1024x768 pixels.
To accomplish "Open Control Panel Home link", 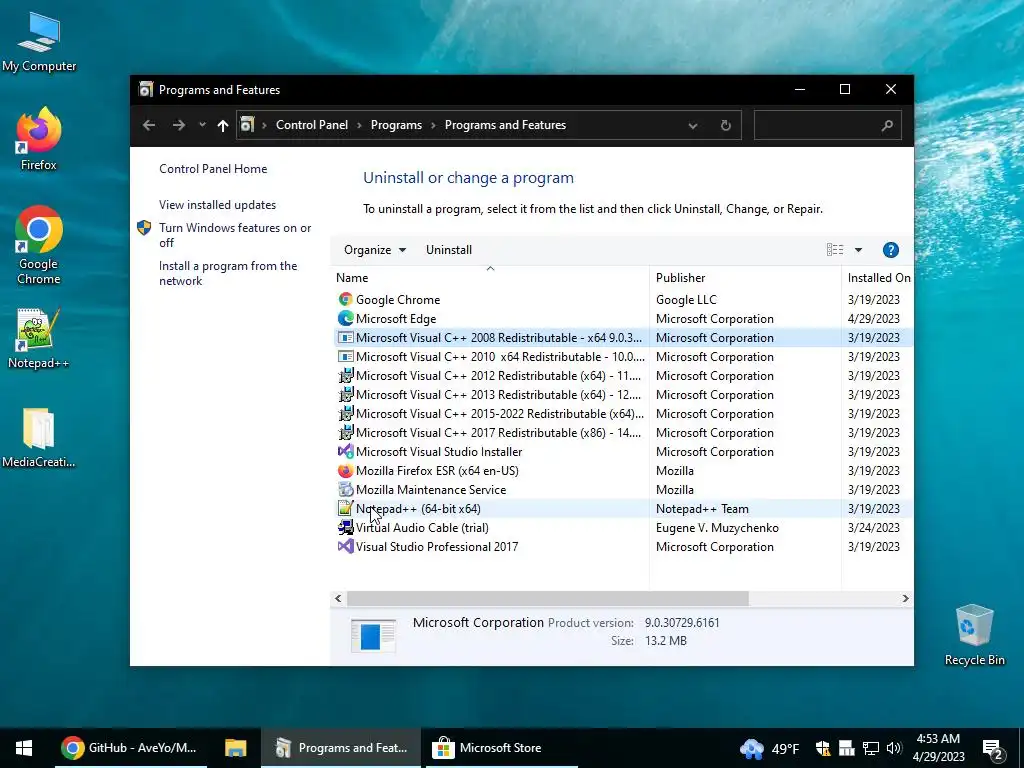I will (213, 168).
